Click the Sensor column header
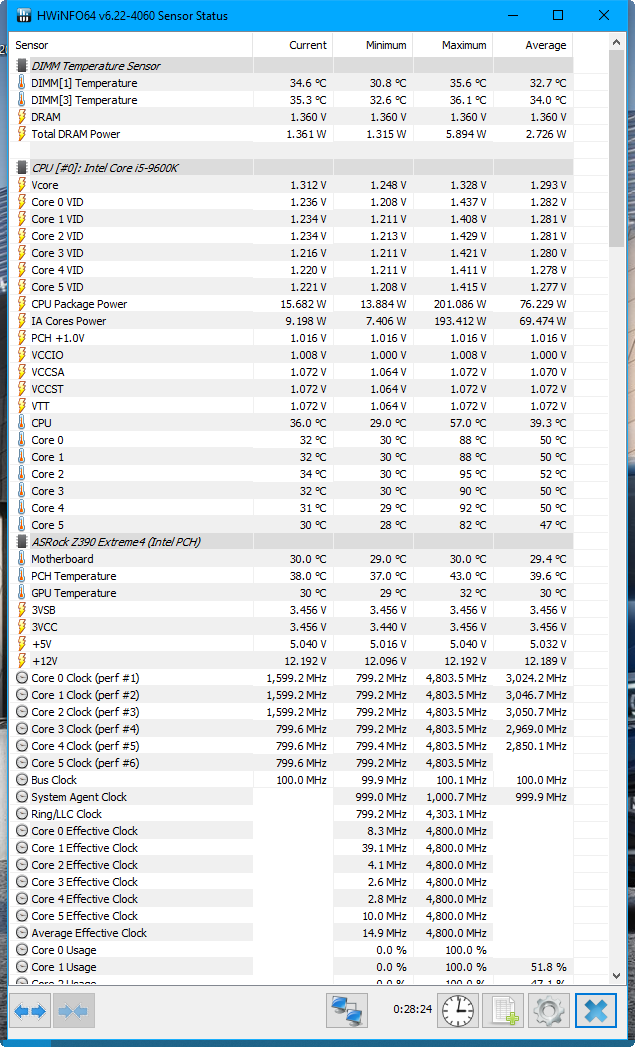 point(132,45)
